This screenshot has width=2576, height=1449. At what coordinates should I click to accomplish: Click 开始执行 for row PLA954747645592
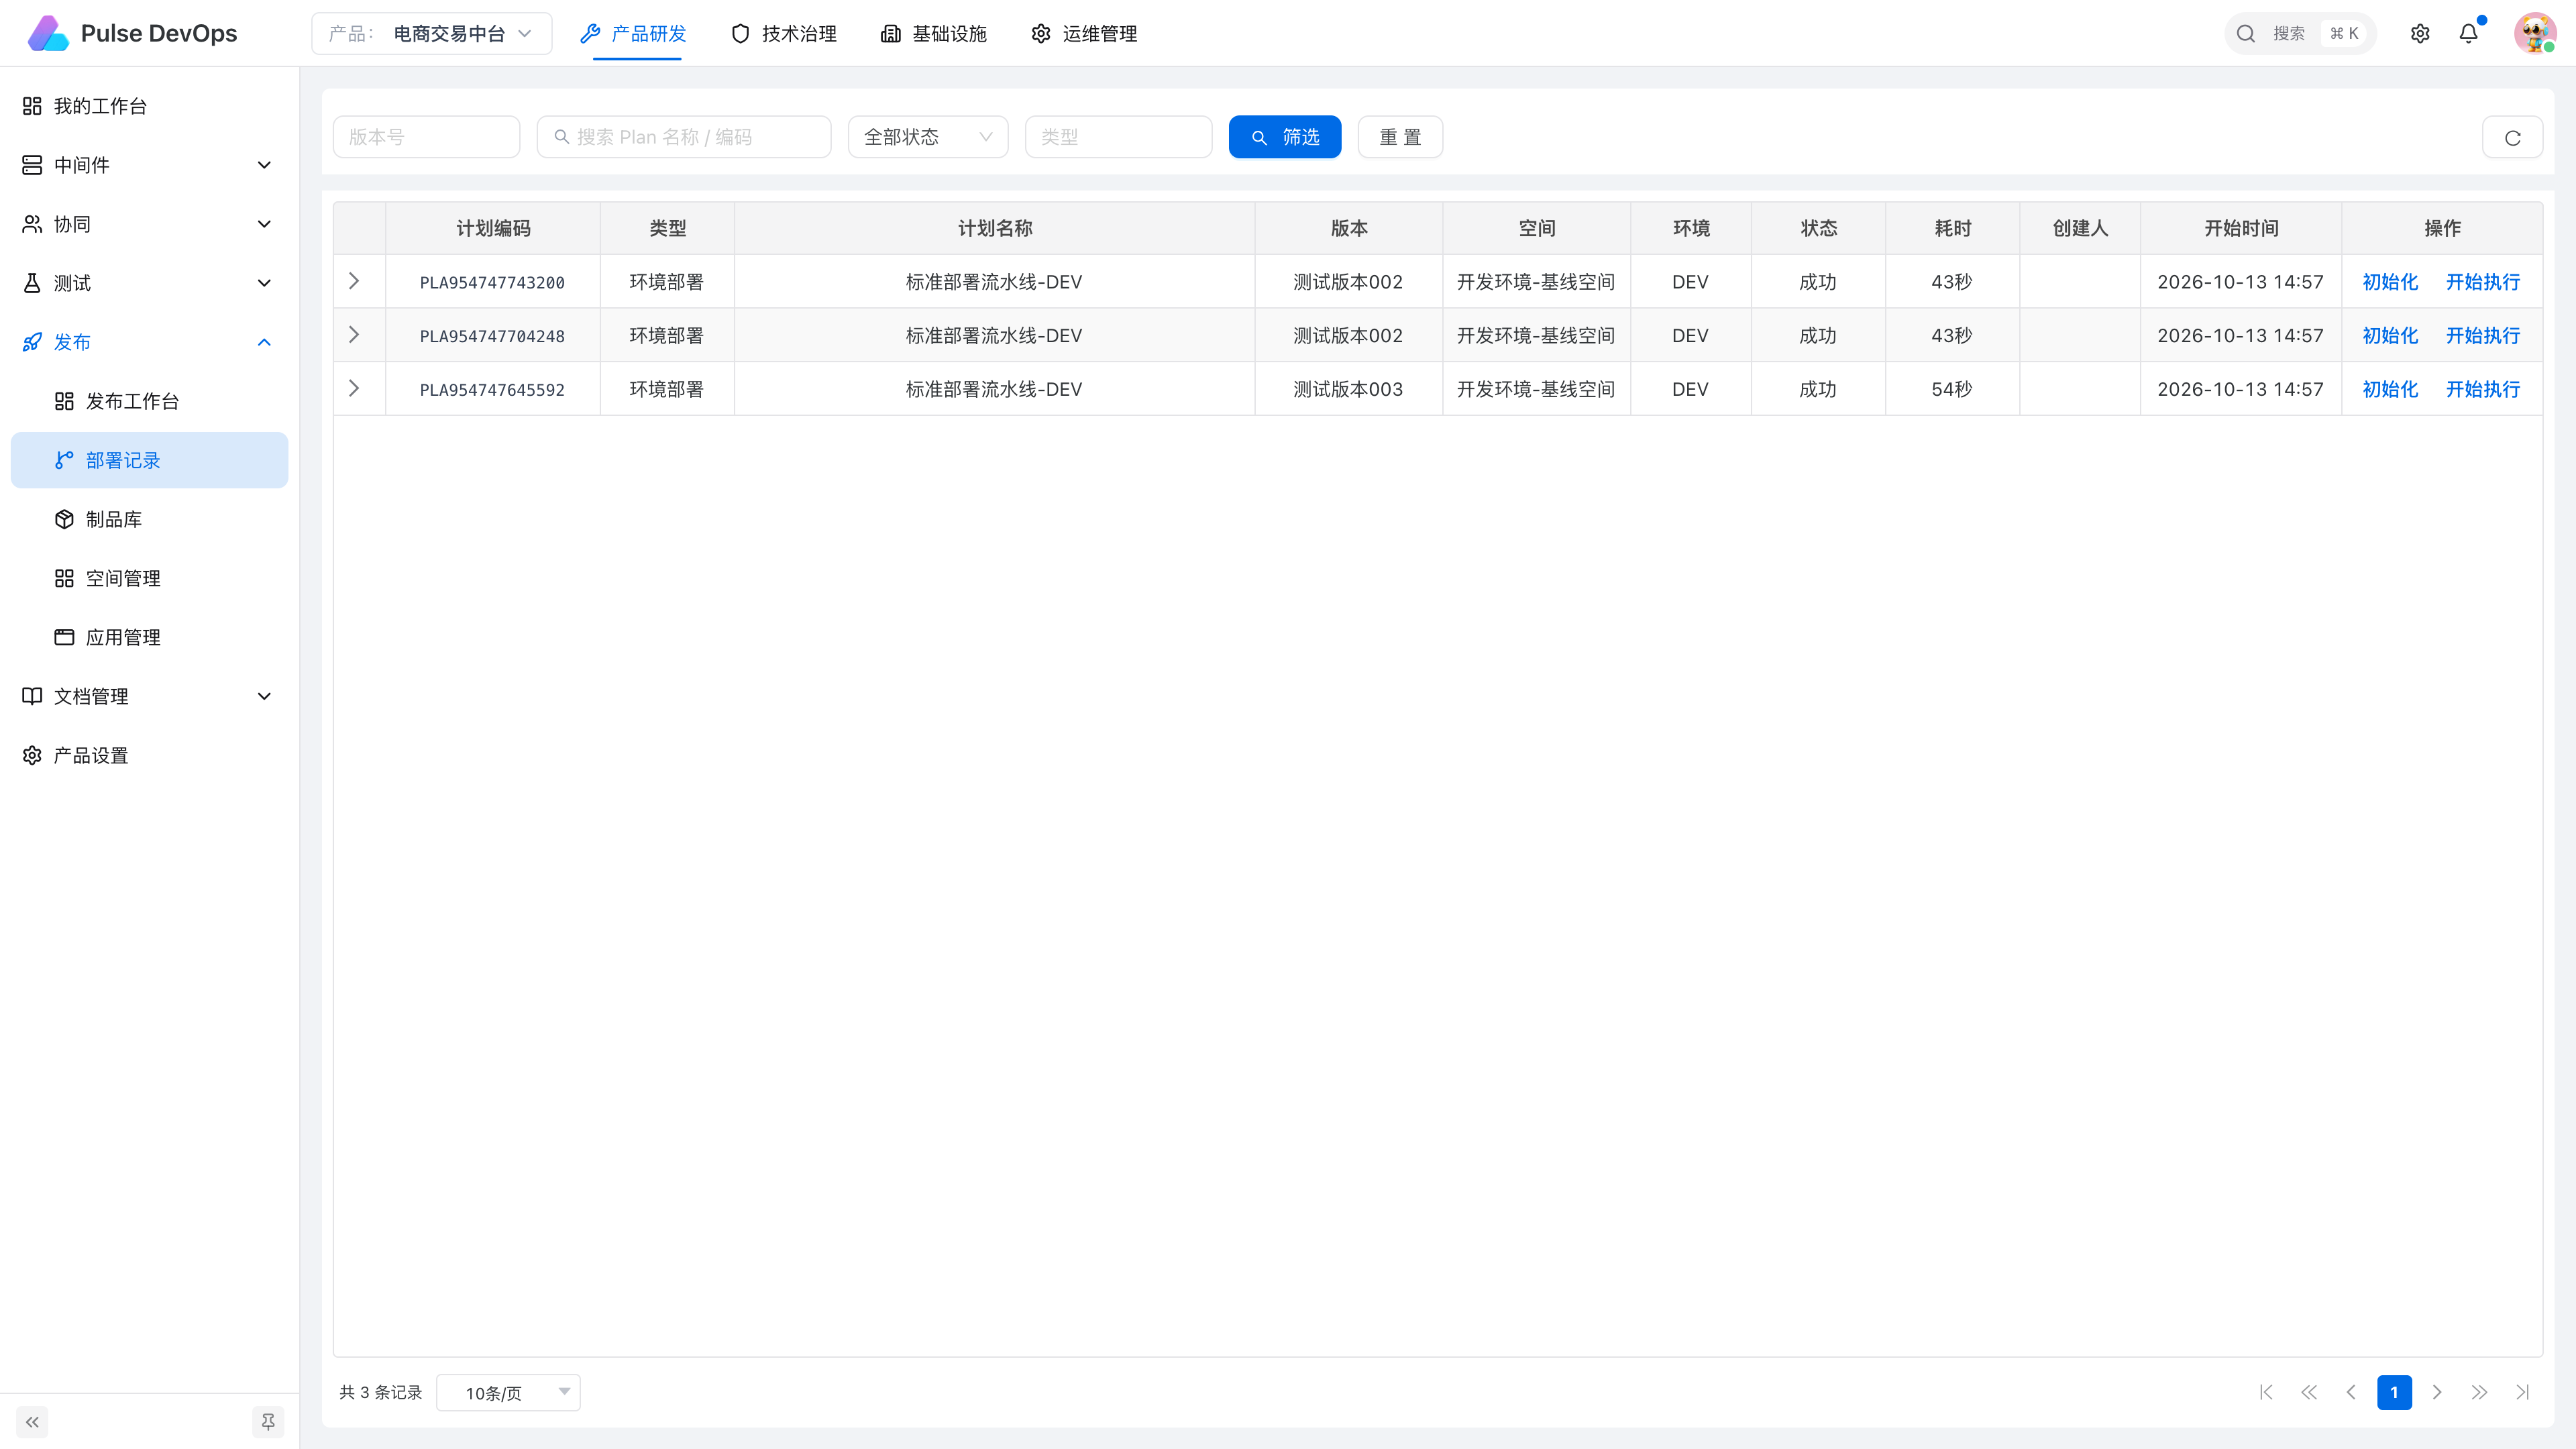[x=2483, y=389]
